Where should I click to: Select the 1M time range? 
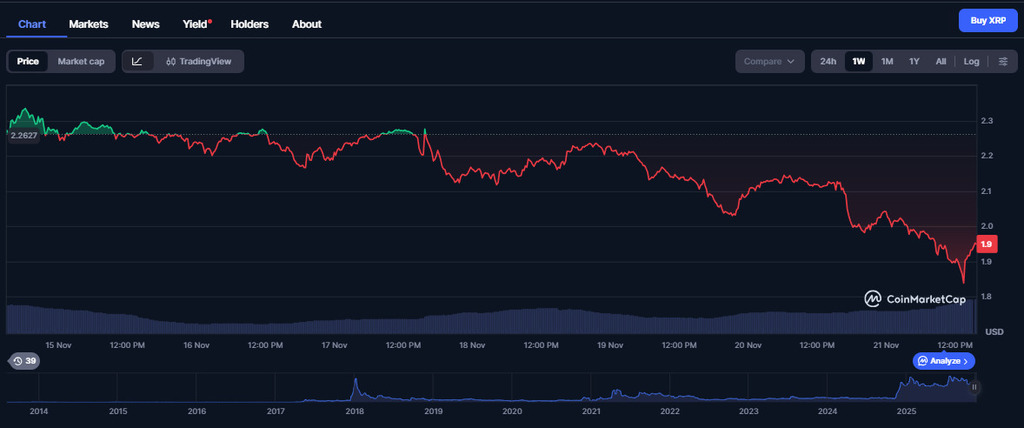pos(886,61)
